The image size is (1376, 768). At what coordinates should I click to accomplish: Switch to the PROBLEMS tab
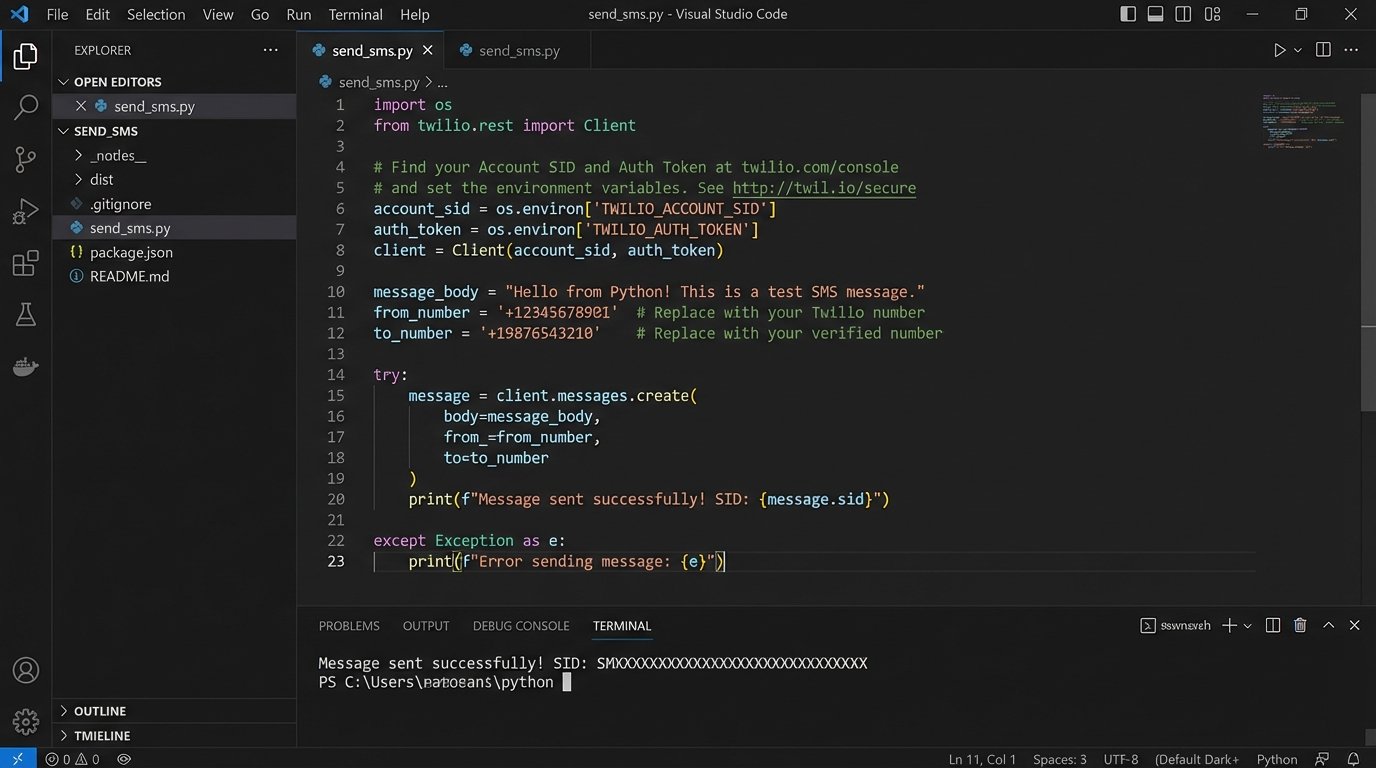tap(349, 626)
